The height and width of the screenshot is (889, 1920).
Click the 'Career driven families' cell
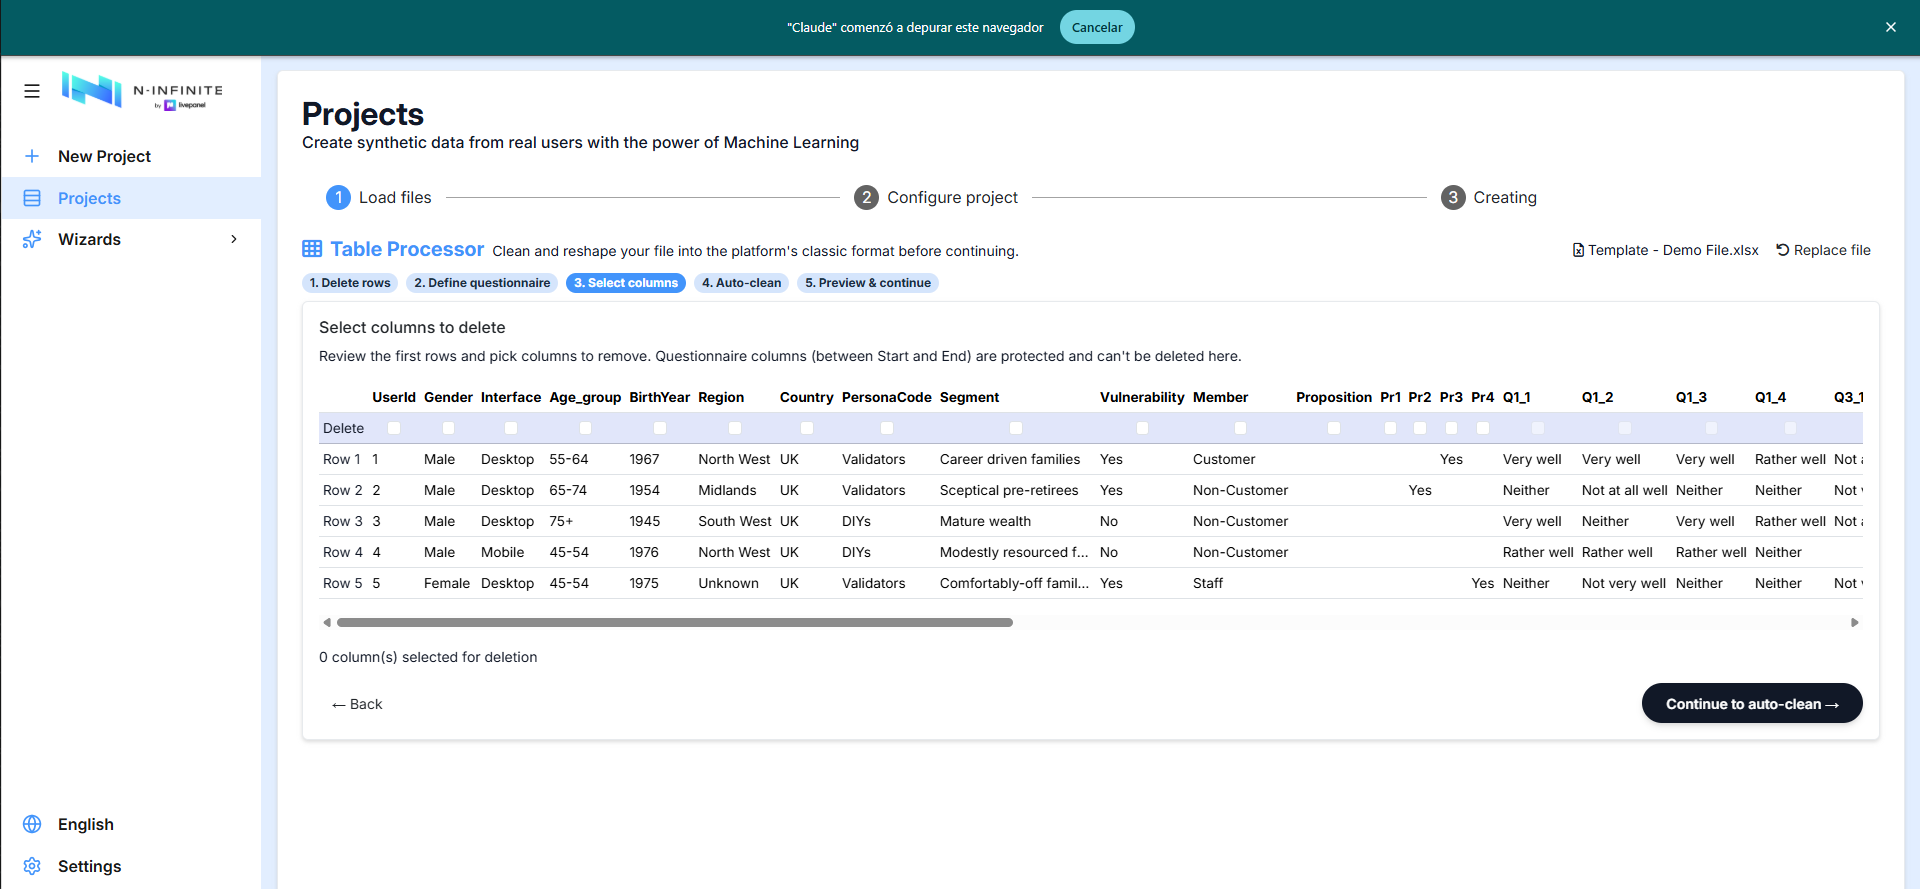coord(1010,459)
